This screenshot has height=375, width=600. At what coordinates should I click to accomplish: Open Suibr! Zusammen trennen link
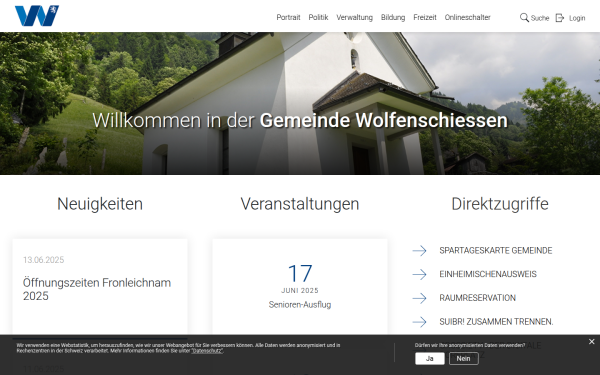(x=496, y=322)
